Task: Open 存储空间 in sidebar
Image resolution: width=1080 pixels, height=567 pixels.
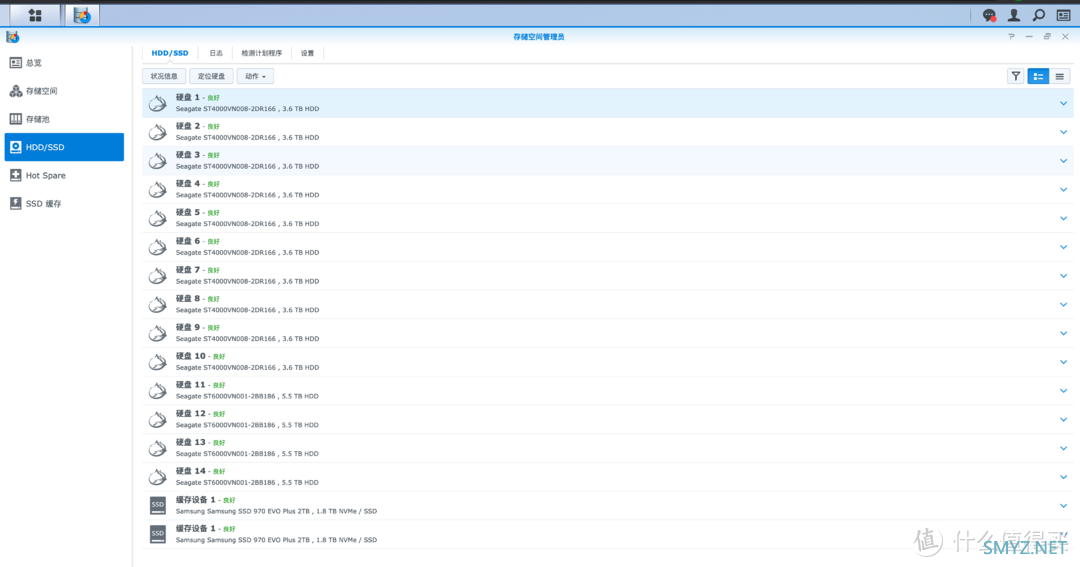Action: tap(64, 91)
